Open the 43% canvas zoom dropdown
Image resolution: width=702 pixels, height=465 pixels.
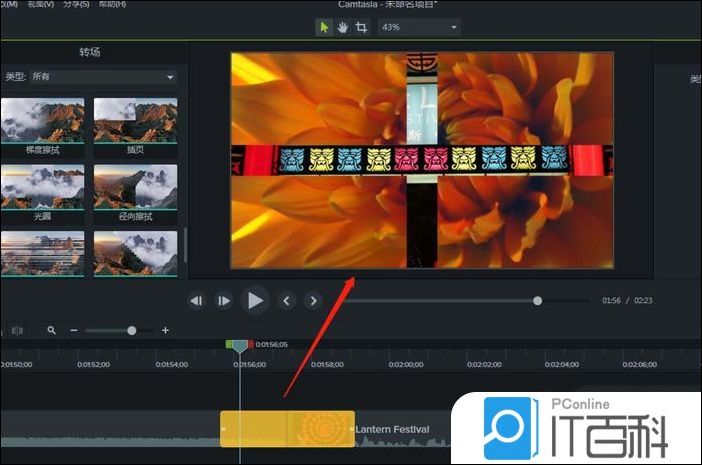(418, 27)
